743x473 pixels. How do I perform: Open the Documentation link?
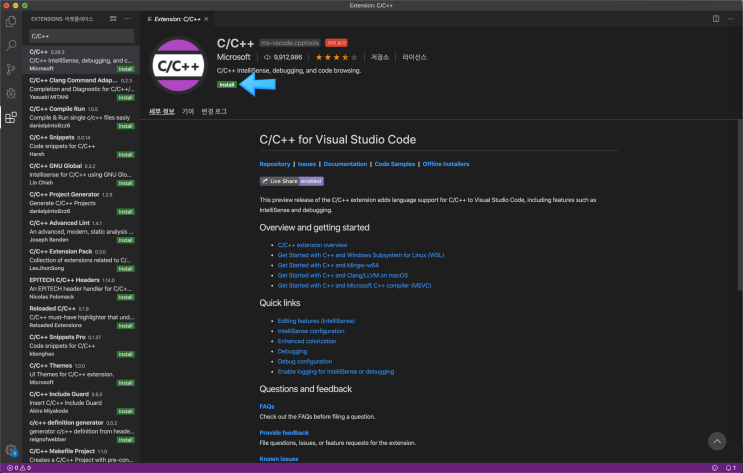345,164
